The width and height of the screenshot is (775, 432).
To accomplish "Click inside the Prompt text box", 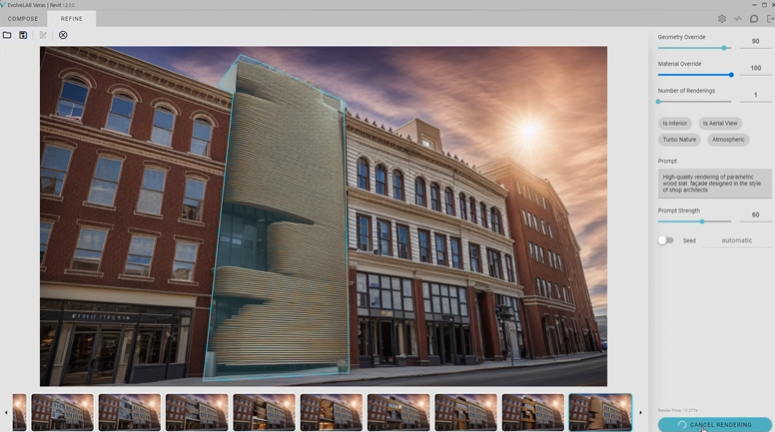I will 714,183.
